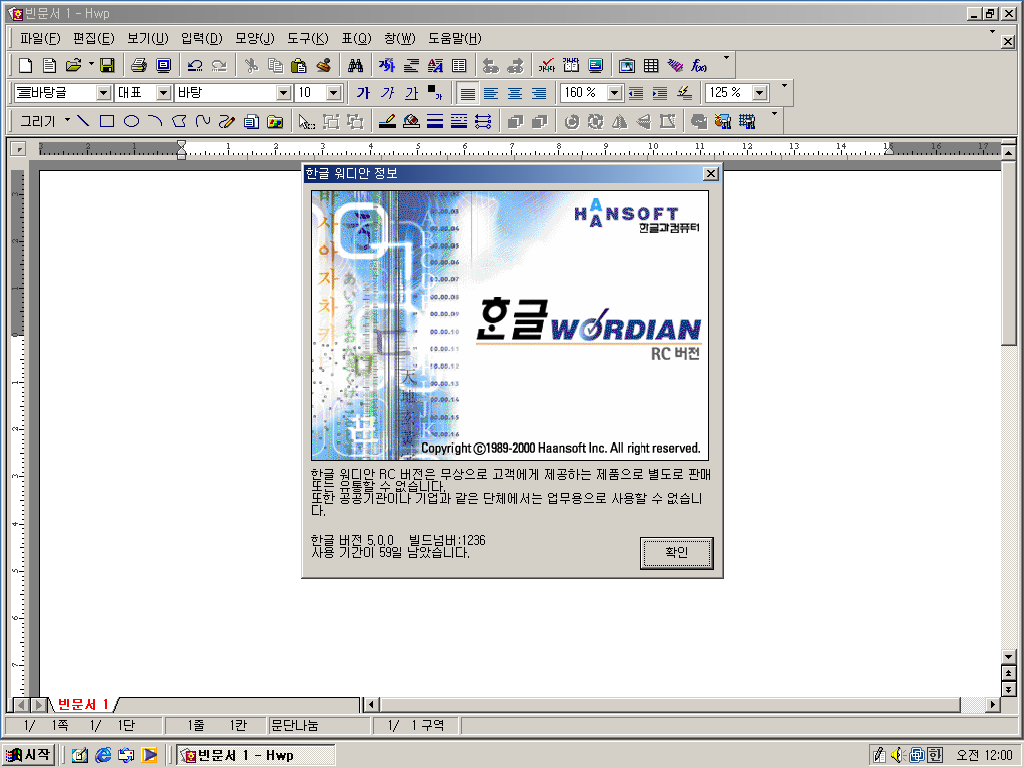Select the line drawing tool

click(83, 121)
